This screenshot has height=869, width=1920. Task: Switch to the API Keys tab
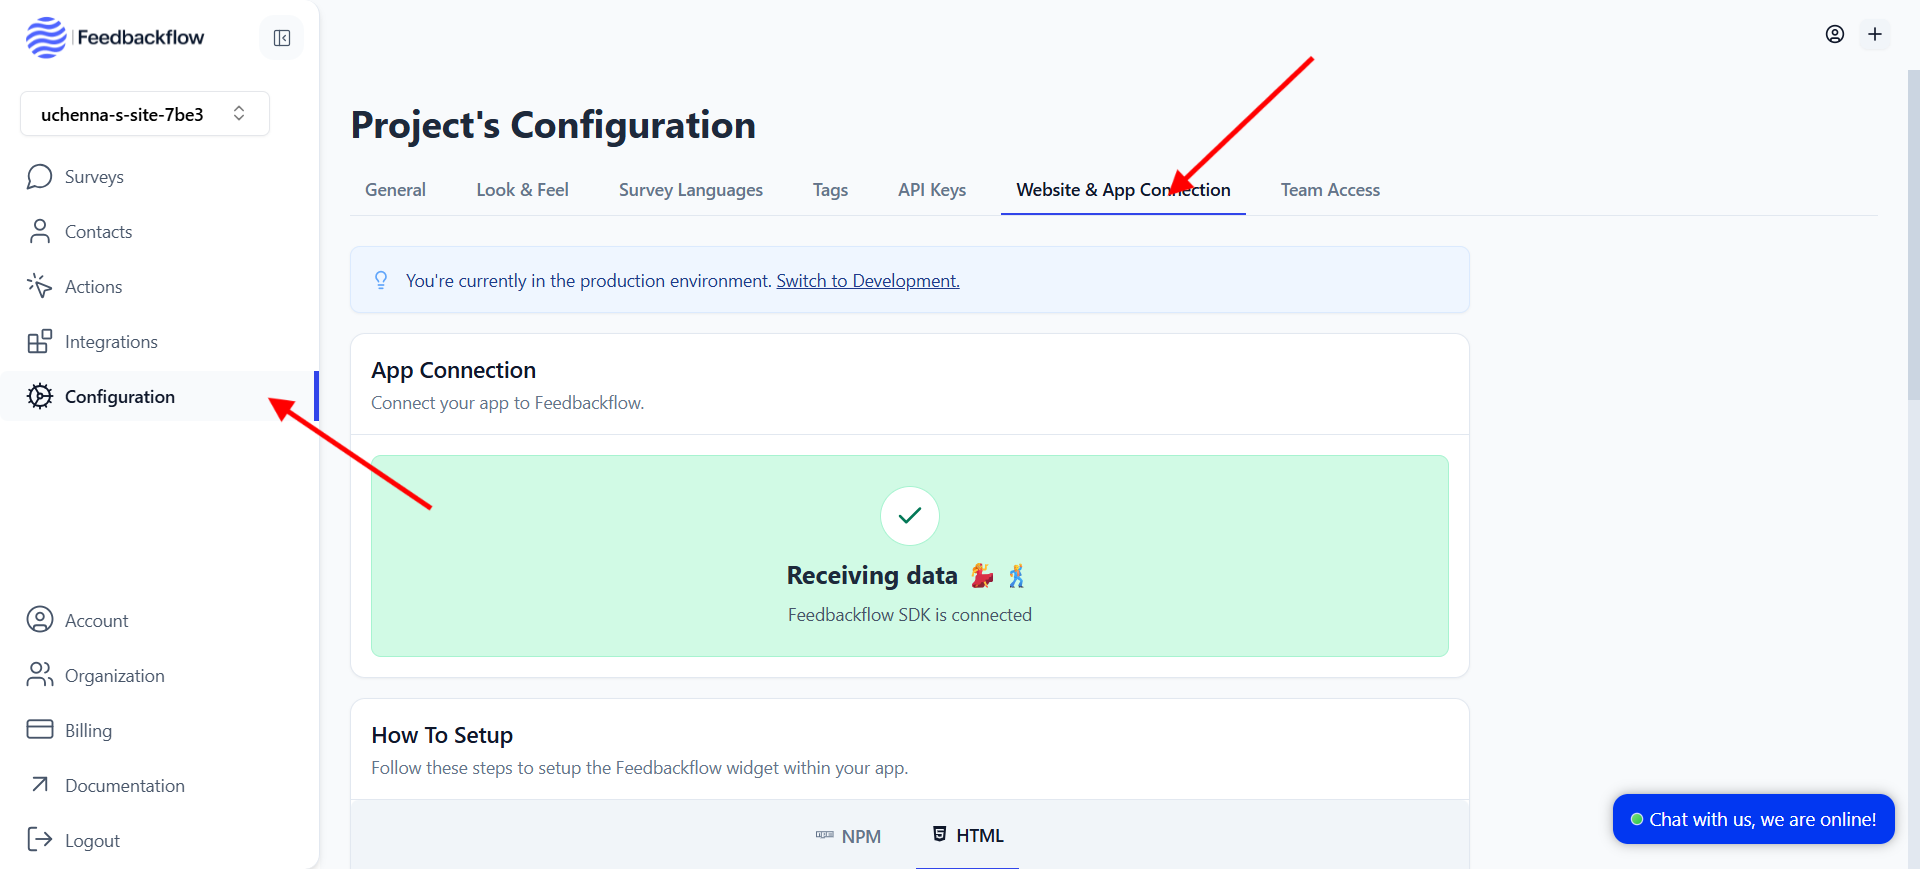[x=932, y=190]
